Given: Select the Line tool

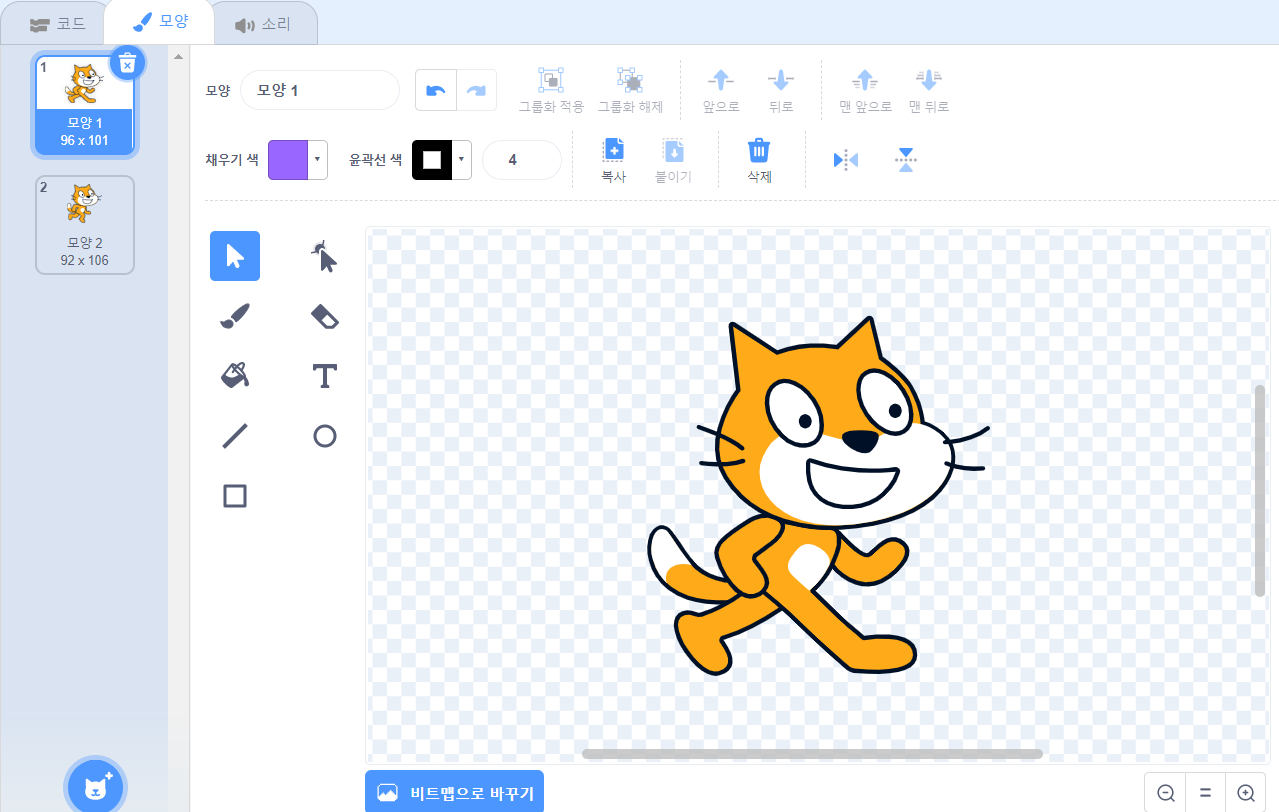Looking at the screenshot, I should tap(235, 436).
